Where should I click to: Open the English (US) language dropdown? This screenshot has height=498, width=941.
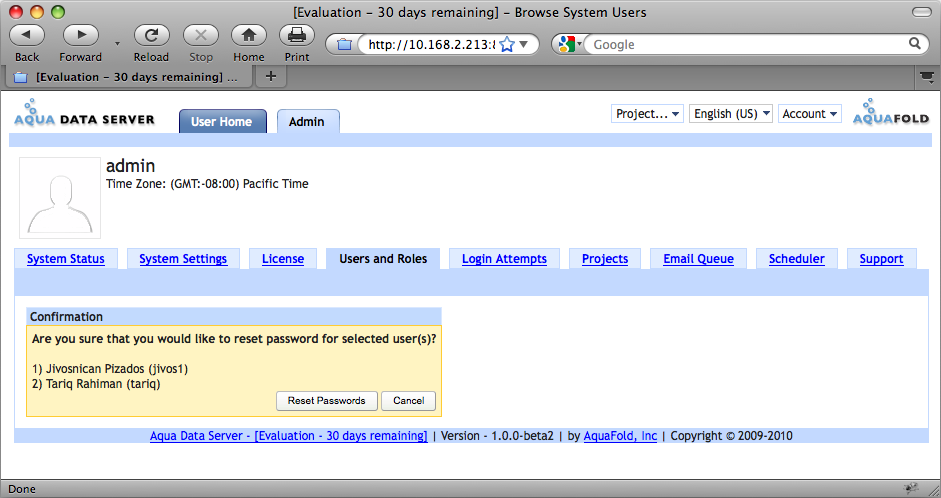click(x=730, y=114)
